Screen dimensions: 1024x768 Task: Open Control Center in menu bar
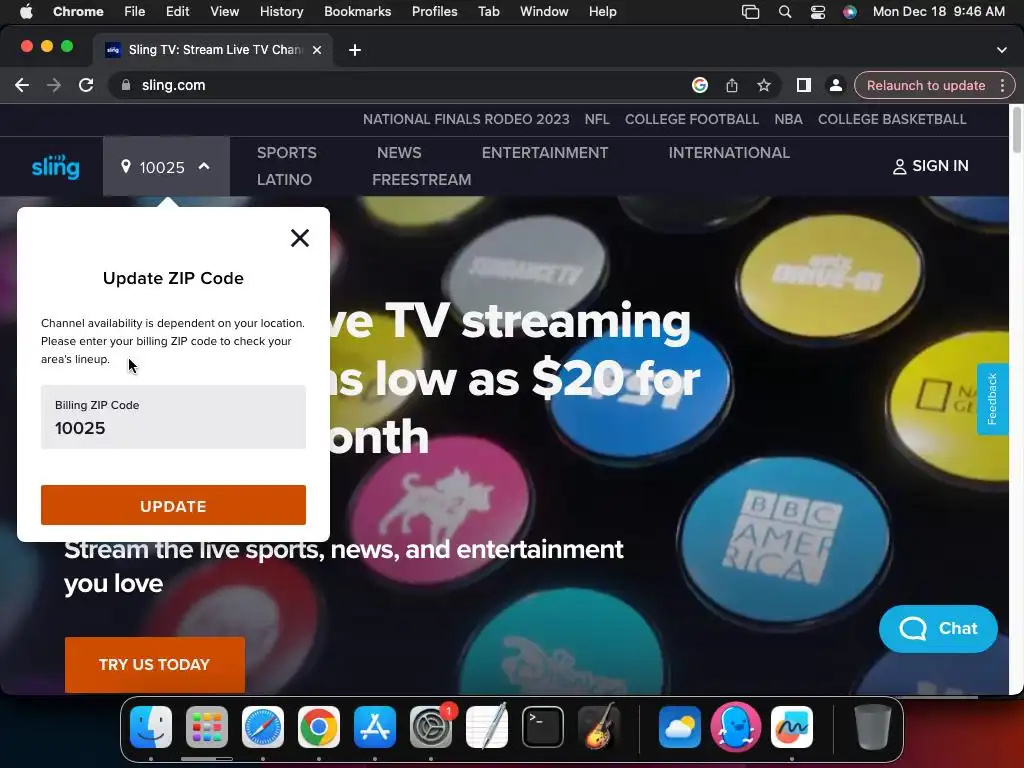(x=818, y=12)
